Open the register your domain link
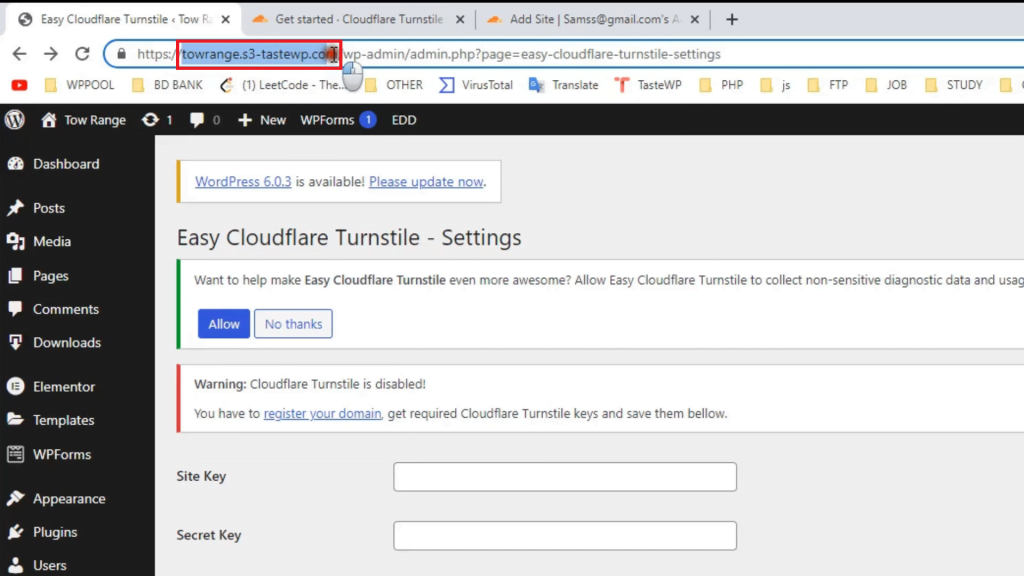 coord(322,413)
